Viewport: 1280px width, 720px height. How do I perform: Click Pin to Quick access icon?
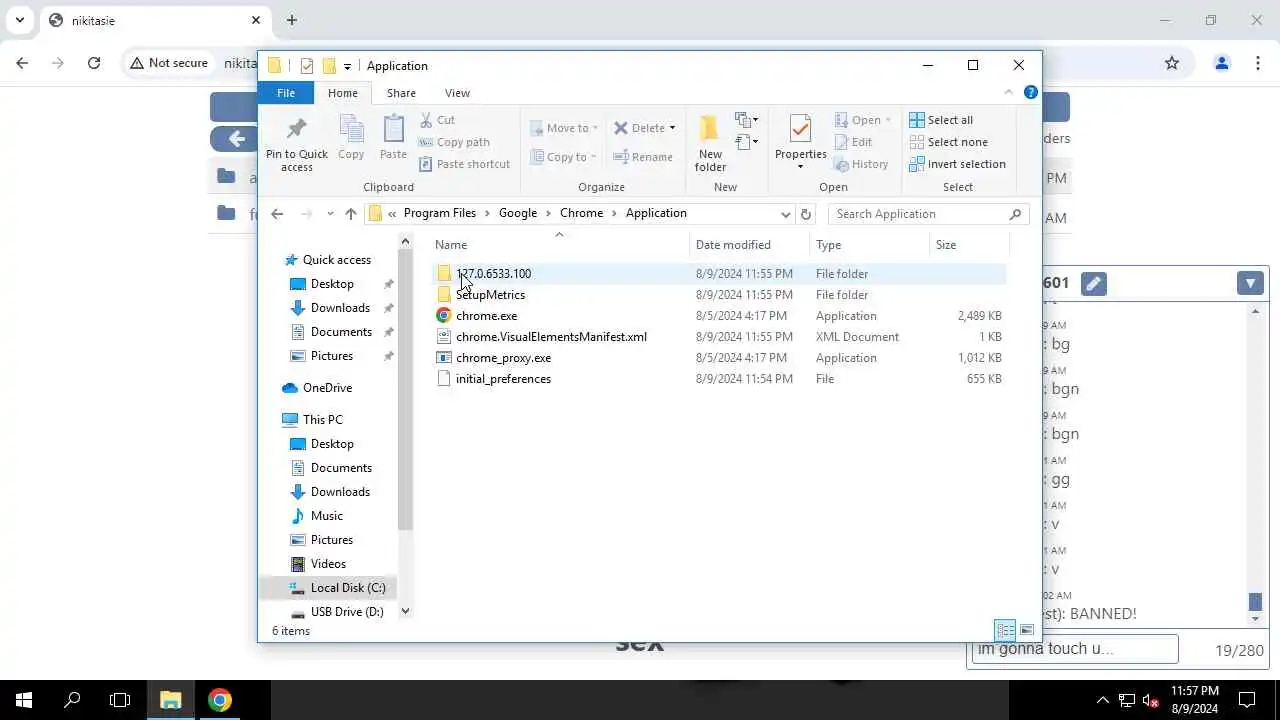[296, 143]
